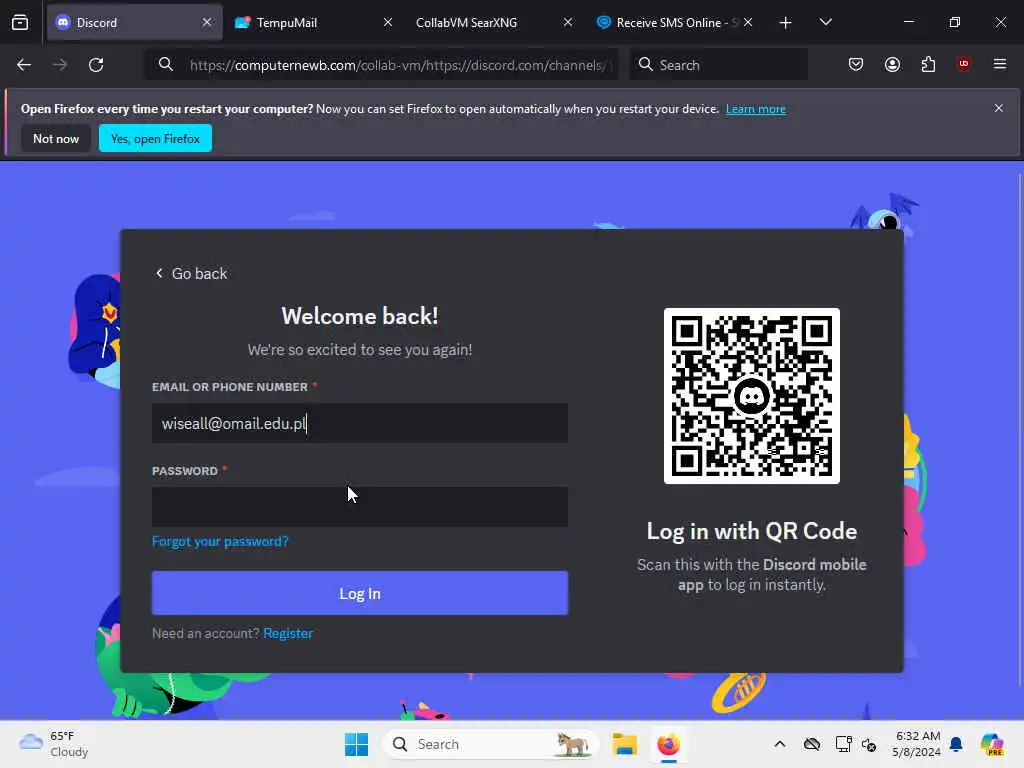1024x768 pixels.
Task: Click the address bar URL
Action: click(x=398, y=65)
